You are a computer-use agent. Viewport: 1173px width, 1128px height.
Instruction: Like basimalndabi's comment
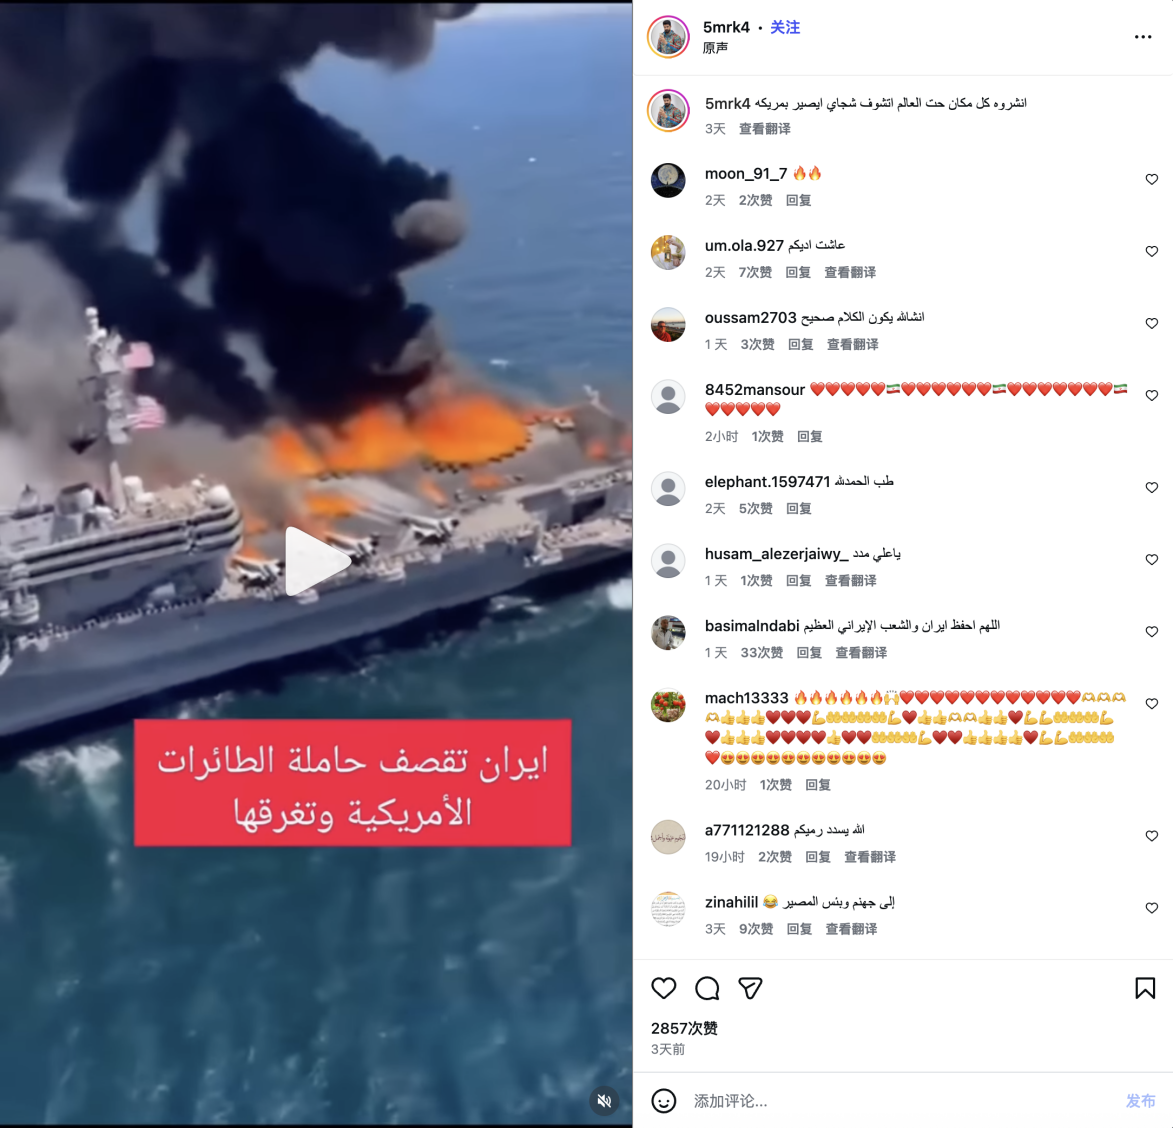pos(1151,632)
